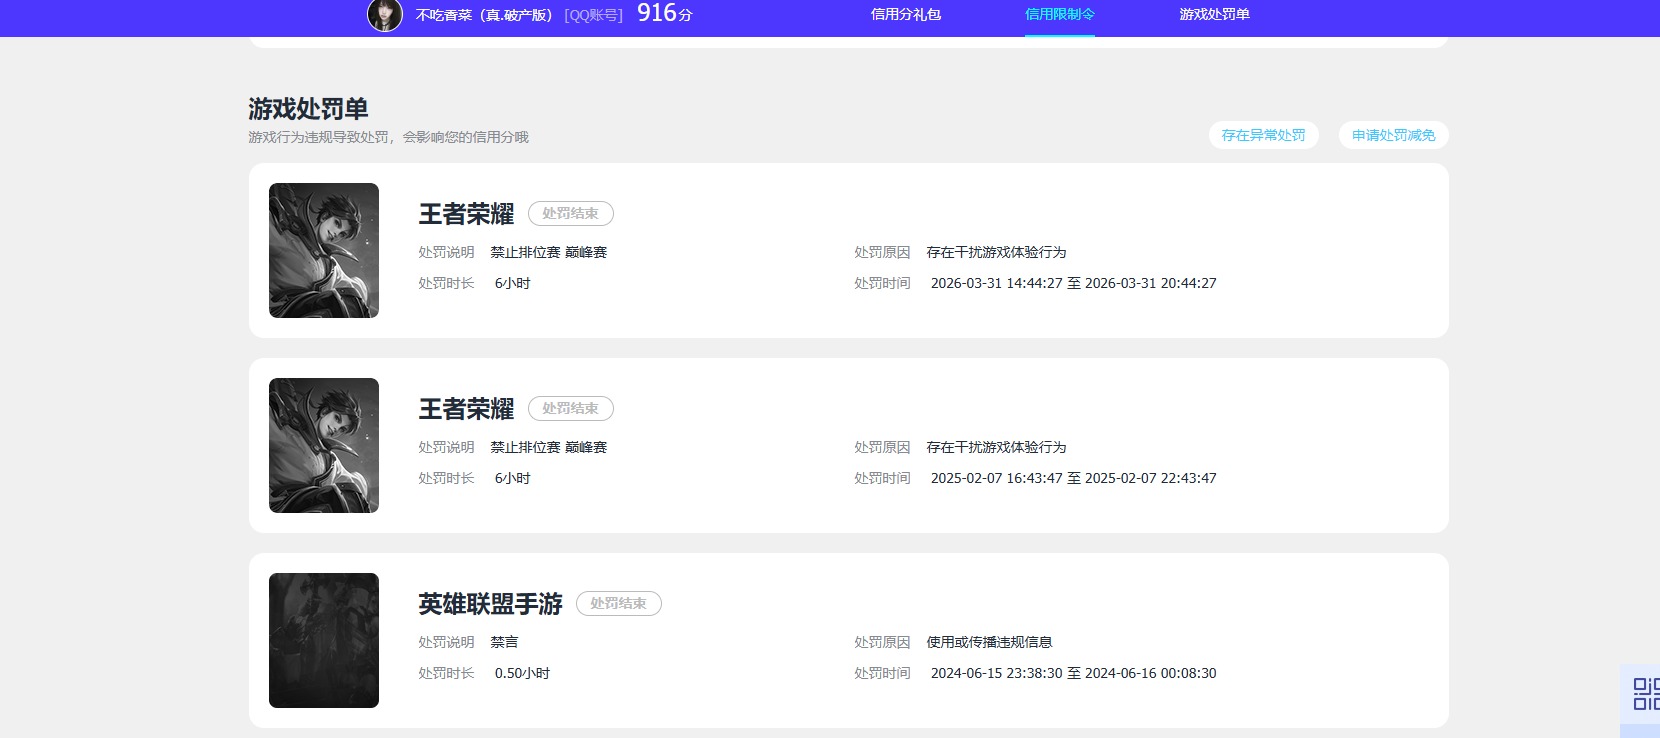The width and height of the screenshot is (1660, 738).
Task: Go to the 游戏处罚单 tab
Action: [x=1215, y=15]
